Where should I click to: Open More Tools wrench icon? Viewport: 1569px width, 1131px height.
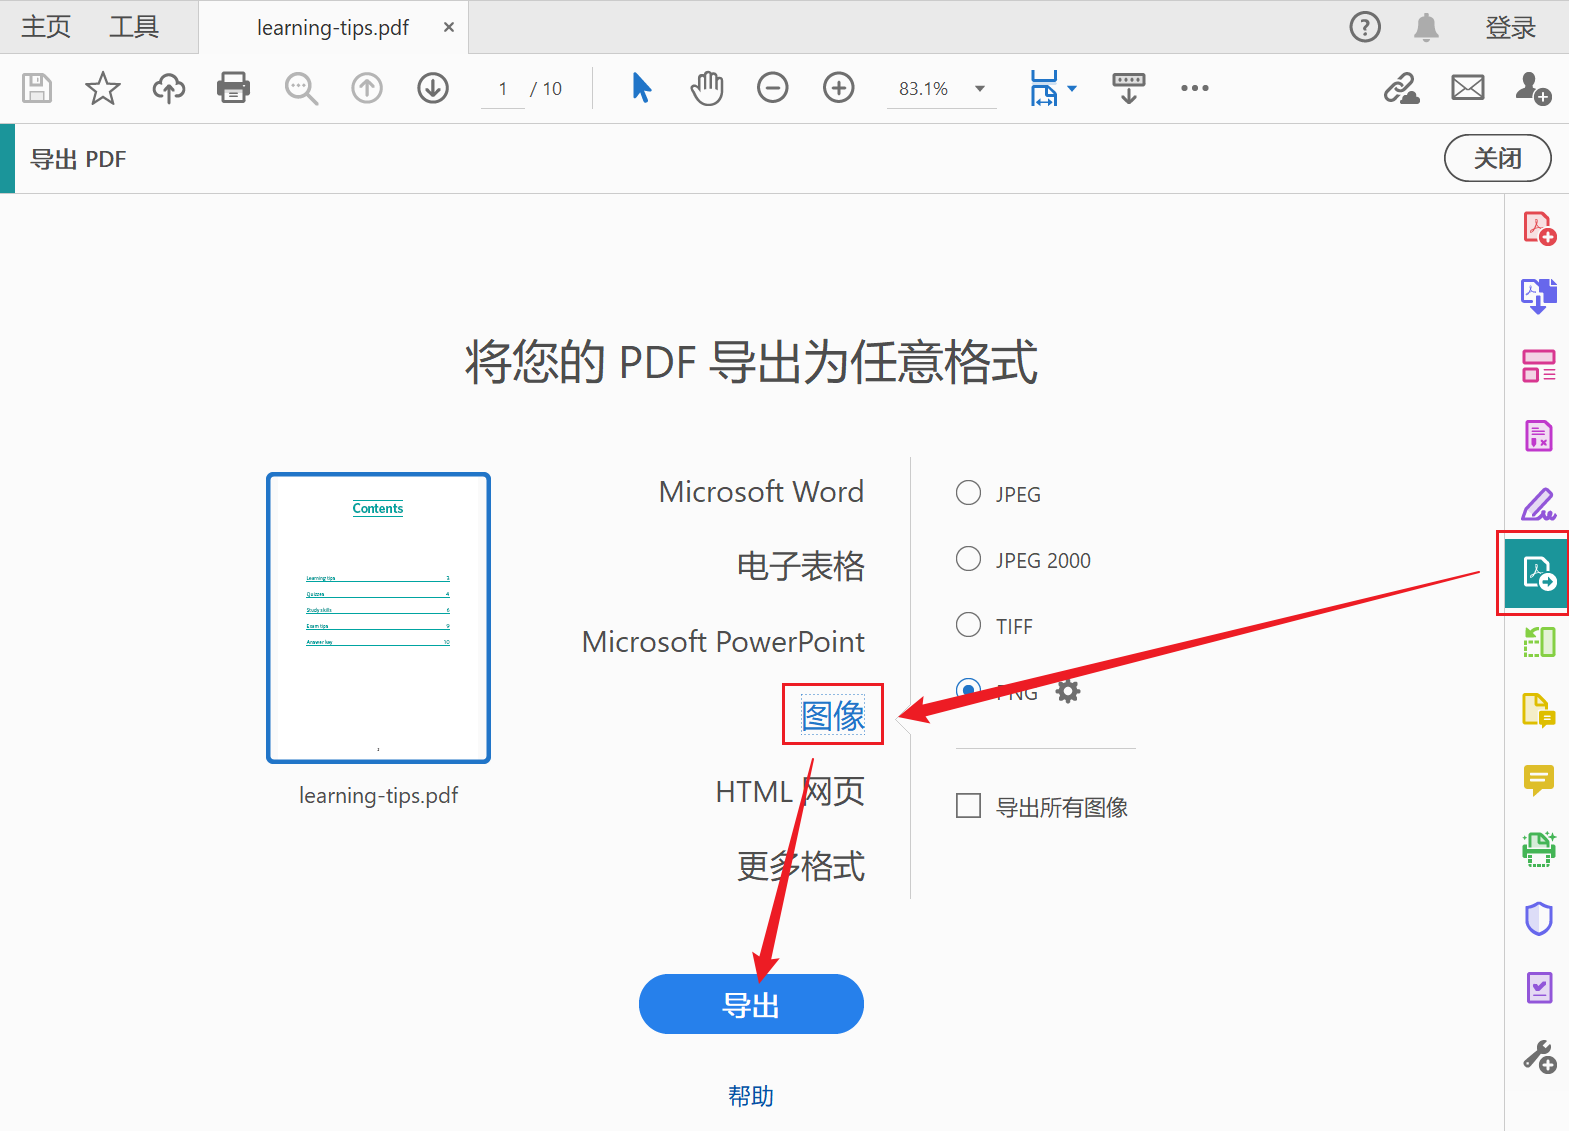(x=1539, y=1056)
